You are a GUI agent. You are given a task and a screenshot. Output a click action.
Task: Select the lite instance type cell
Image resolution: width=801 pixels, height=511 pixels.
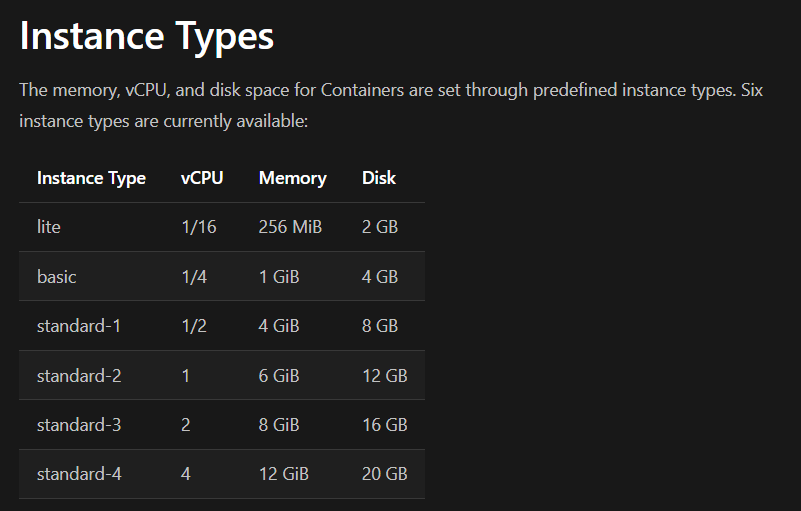(x=49, y=227)
